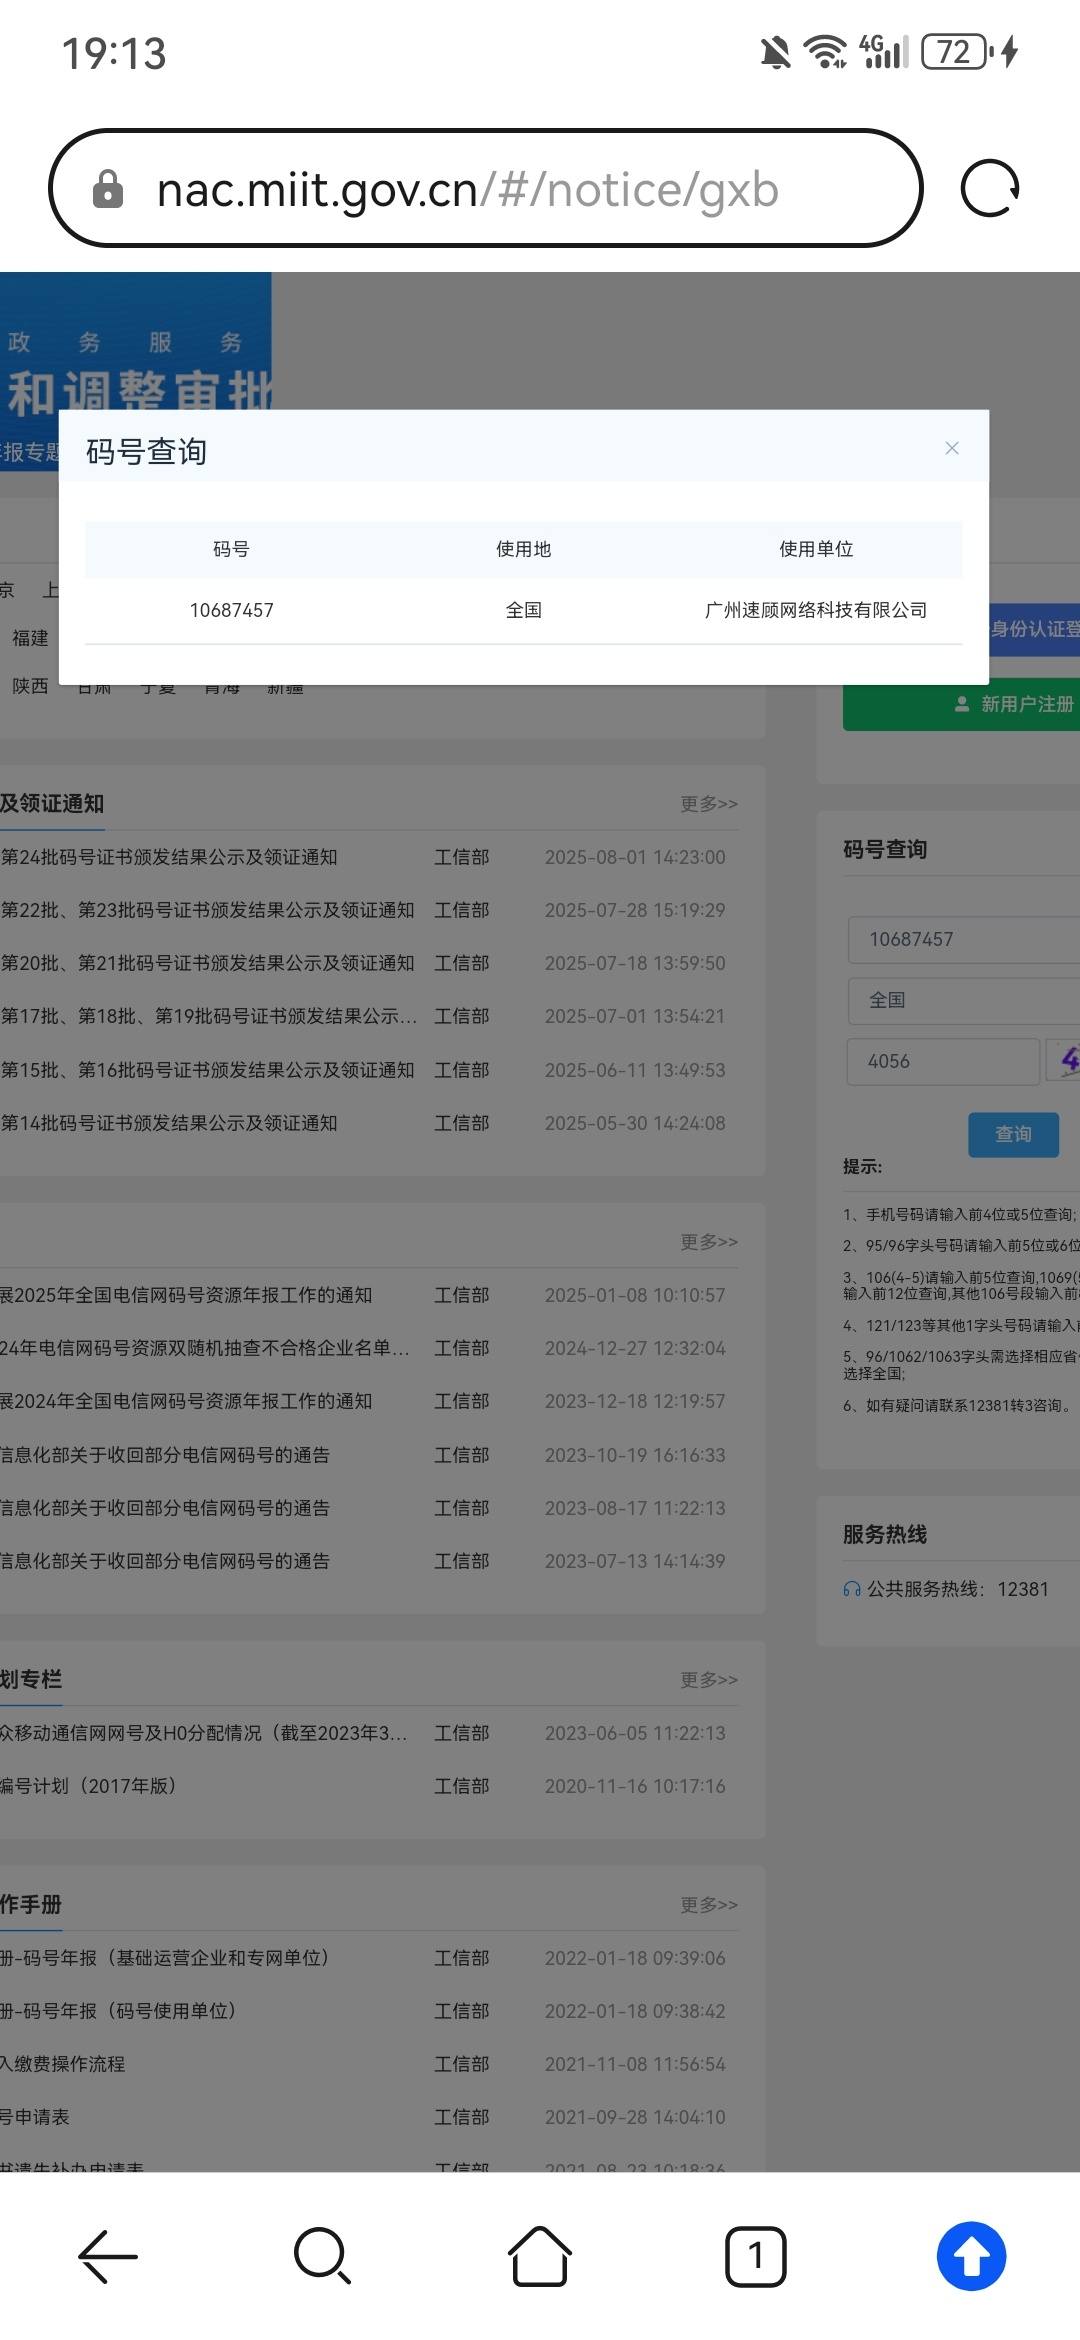This screenshot has height=2340, width=1080.
Task: Click 公共服务热线: 12381 text
Action: coord(958,1589)
